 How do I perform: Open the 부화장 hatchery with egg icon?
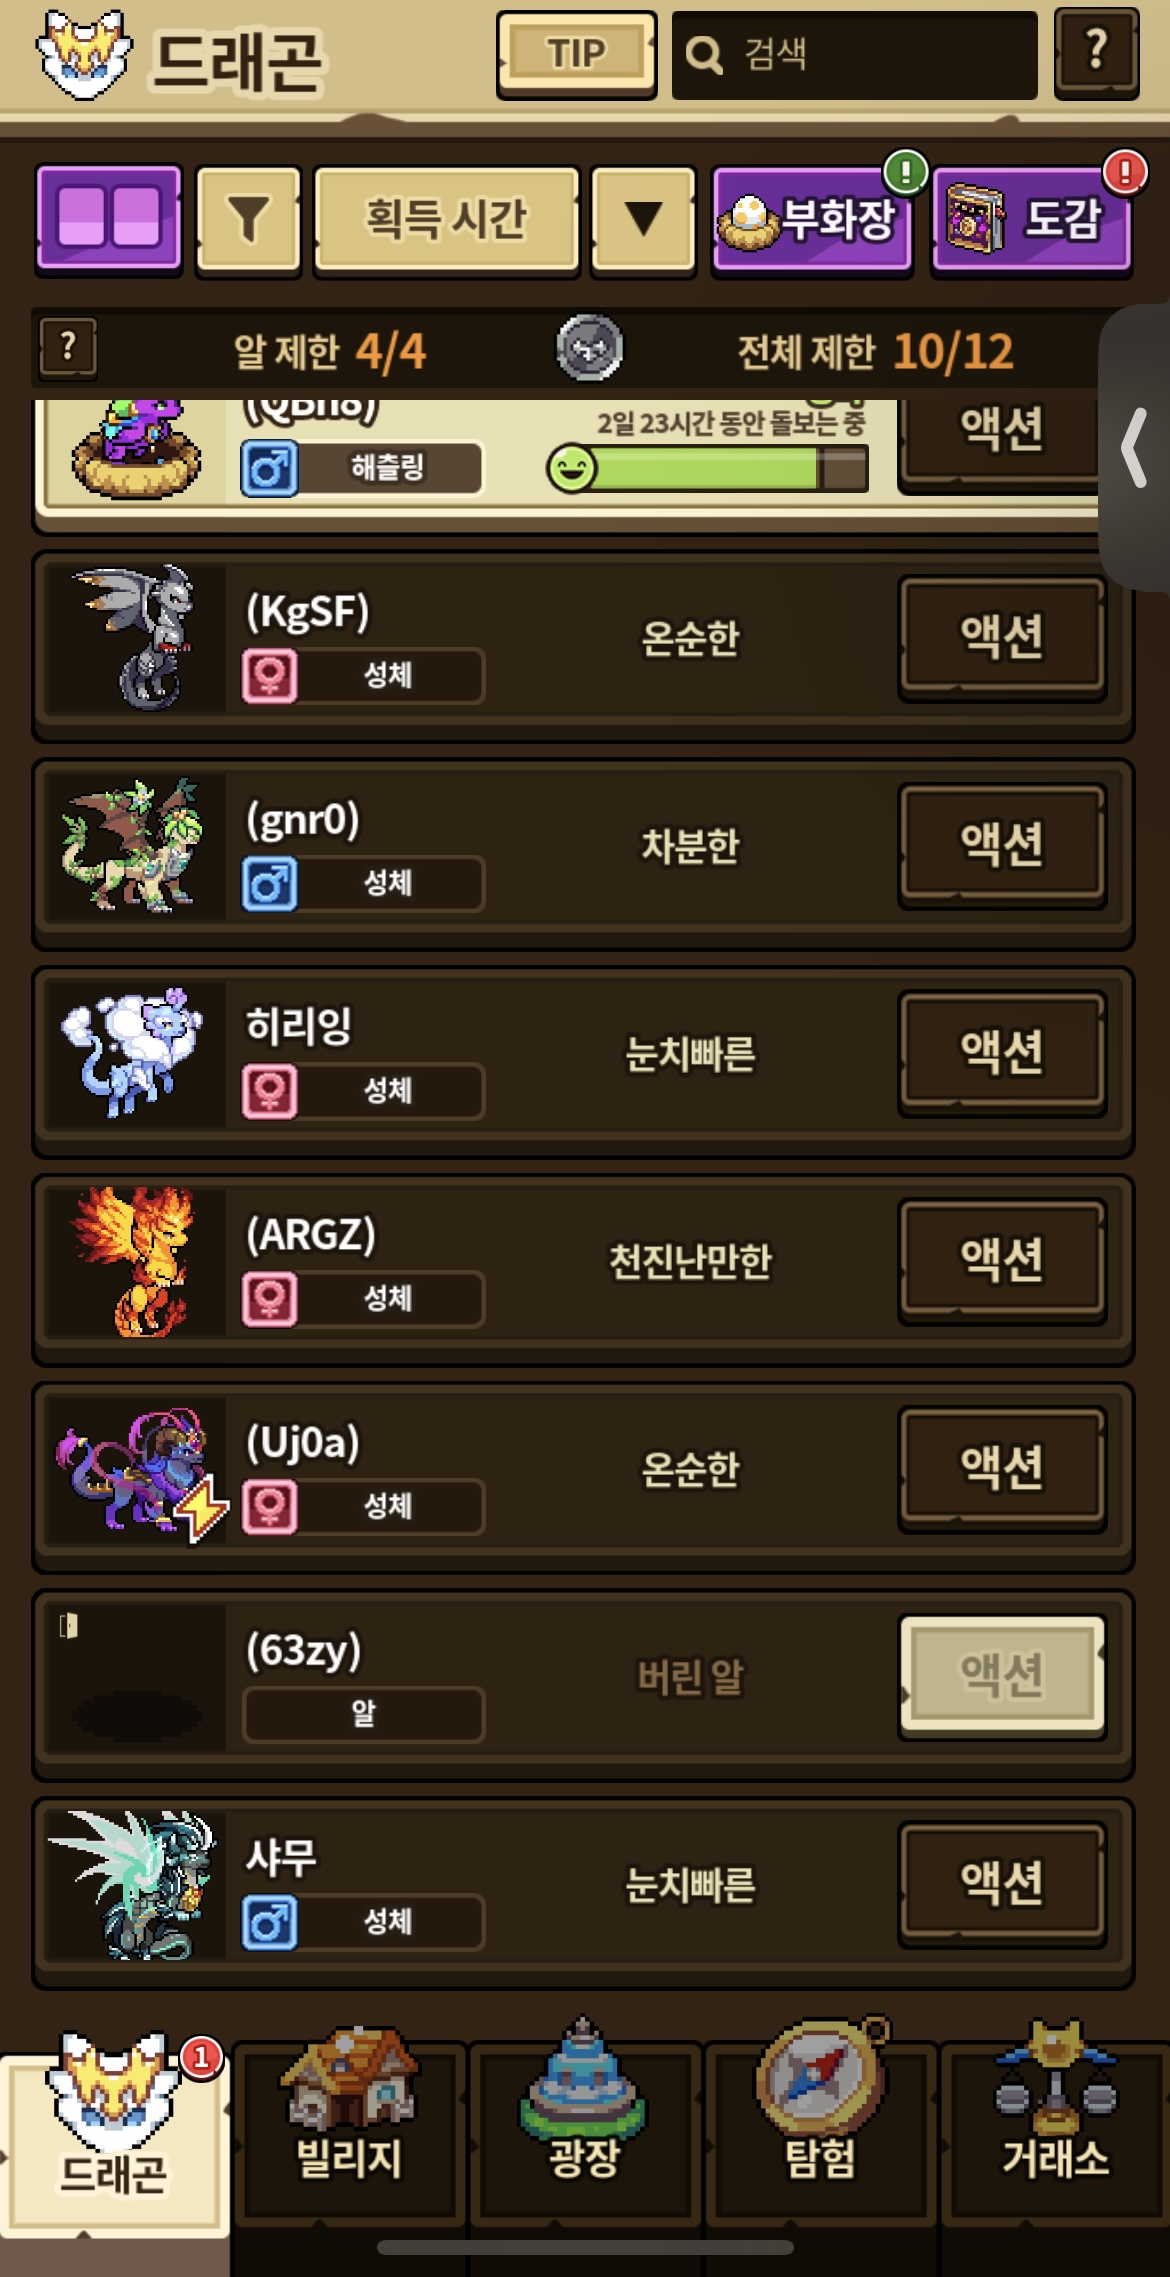812,219
